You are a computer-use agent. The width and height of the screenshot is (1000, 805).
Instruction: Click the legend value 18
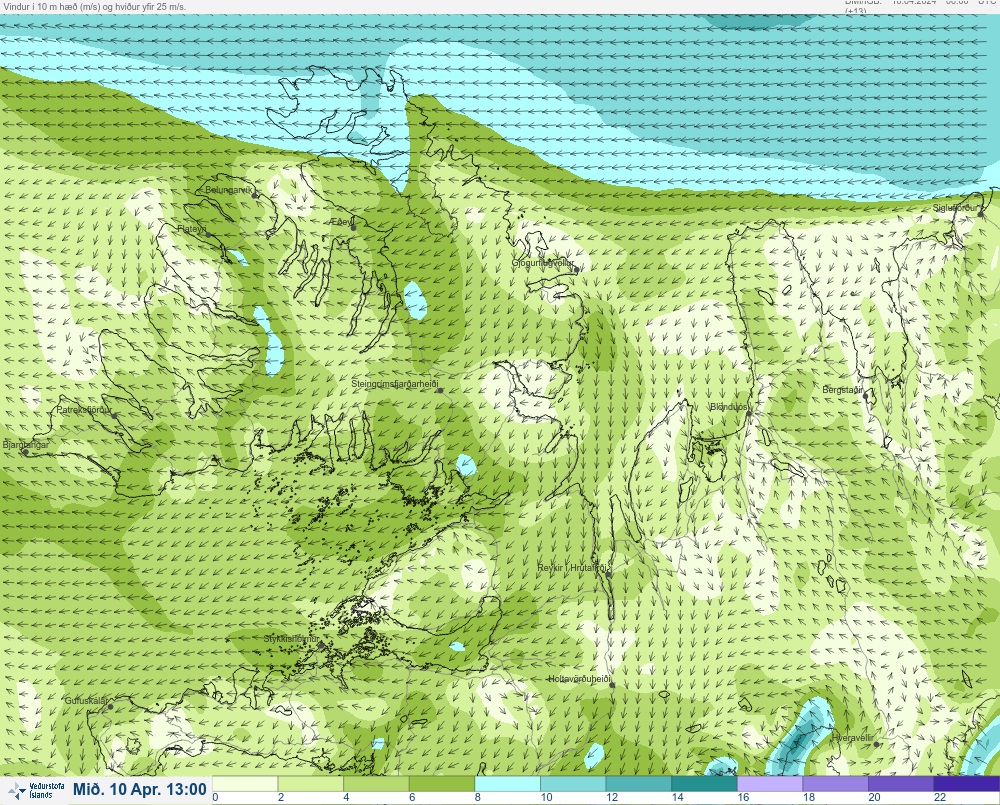[x=809, y=797]
